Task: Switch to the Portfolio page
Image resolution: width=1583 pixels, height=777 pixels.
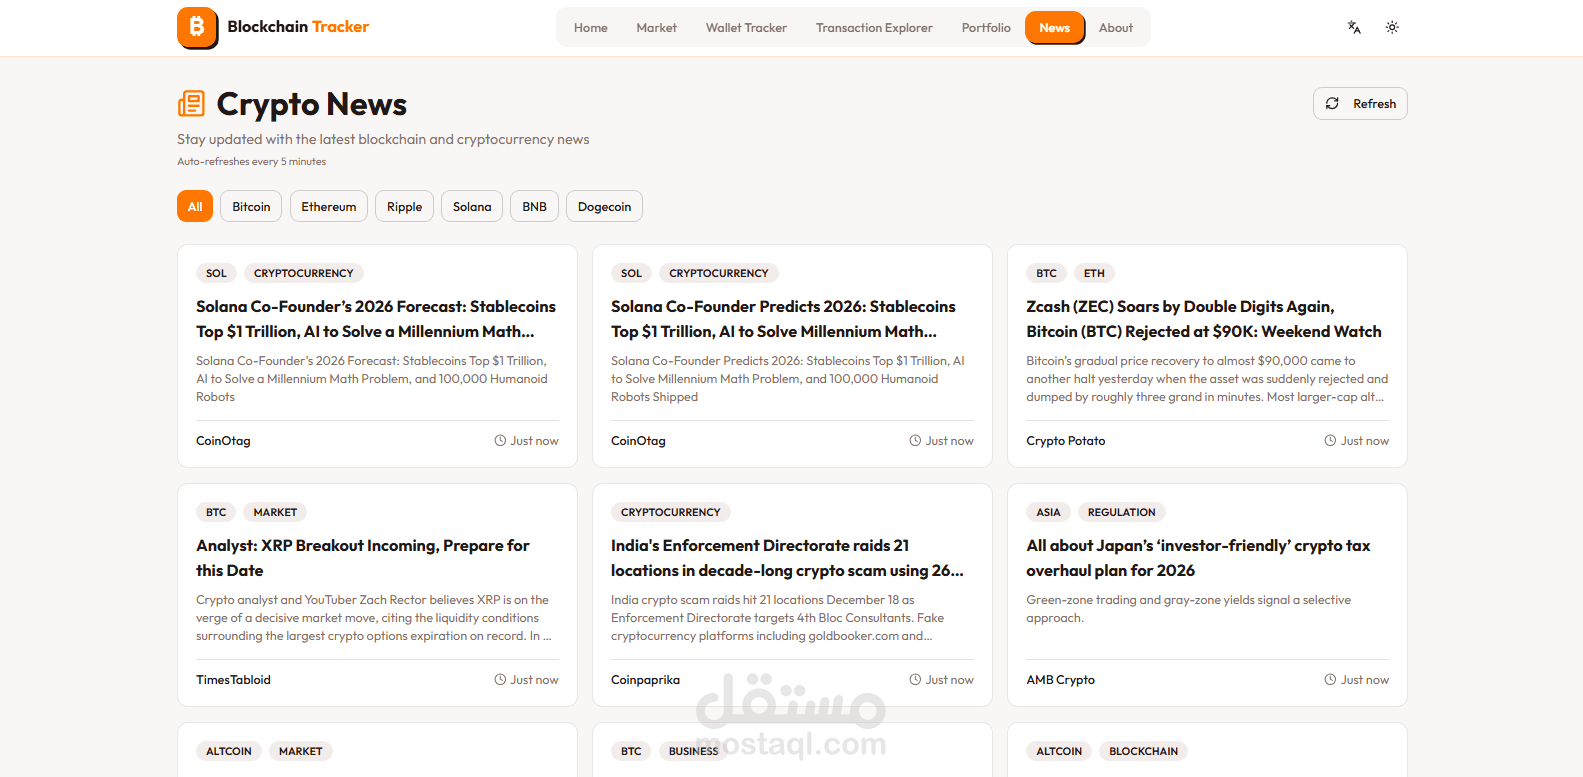Action: point(986,28)
